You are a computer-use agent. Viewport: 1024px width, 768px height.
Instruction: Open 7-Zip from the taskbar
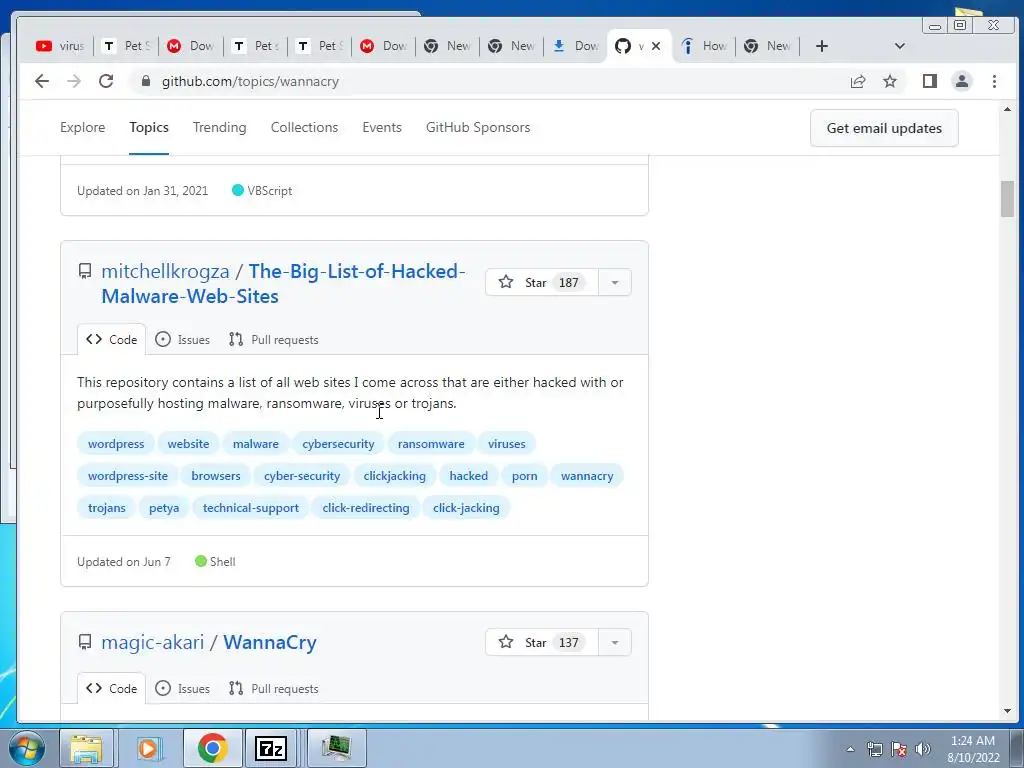271,748
